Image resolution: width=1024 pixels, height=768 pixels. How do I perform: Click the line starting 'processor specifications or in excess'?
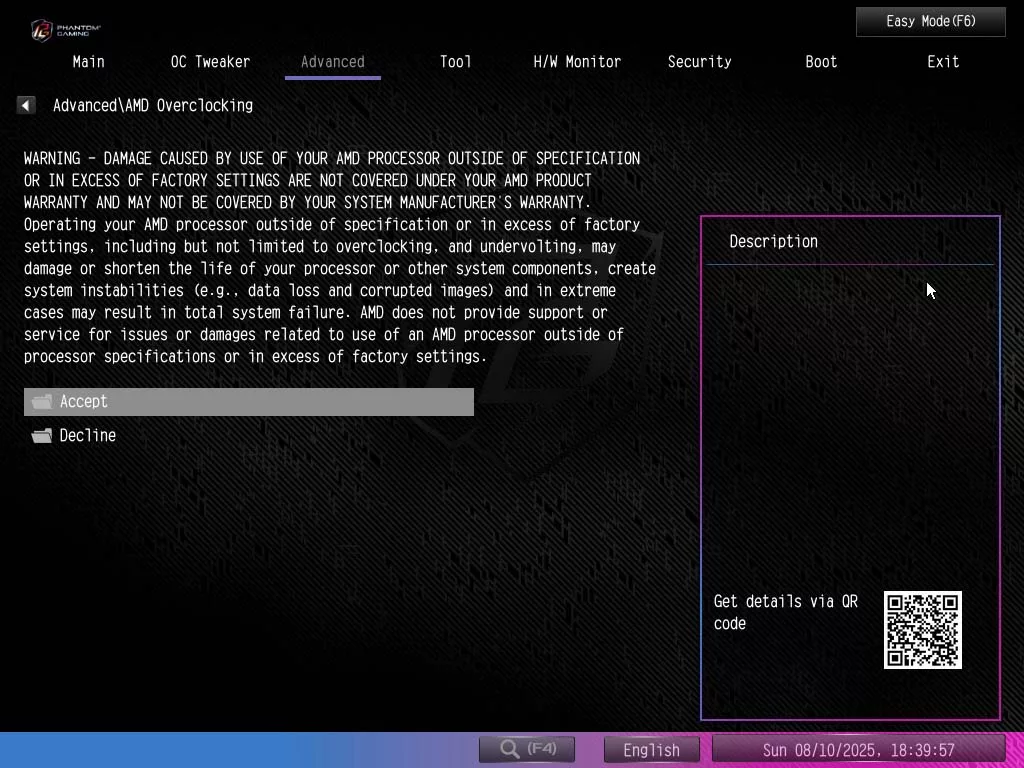pos(255,357)
